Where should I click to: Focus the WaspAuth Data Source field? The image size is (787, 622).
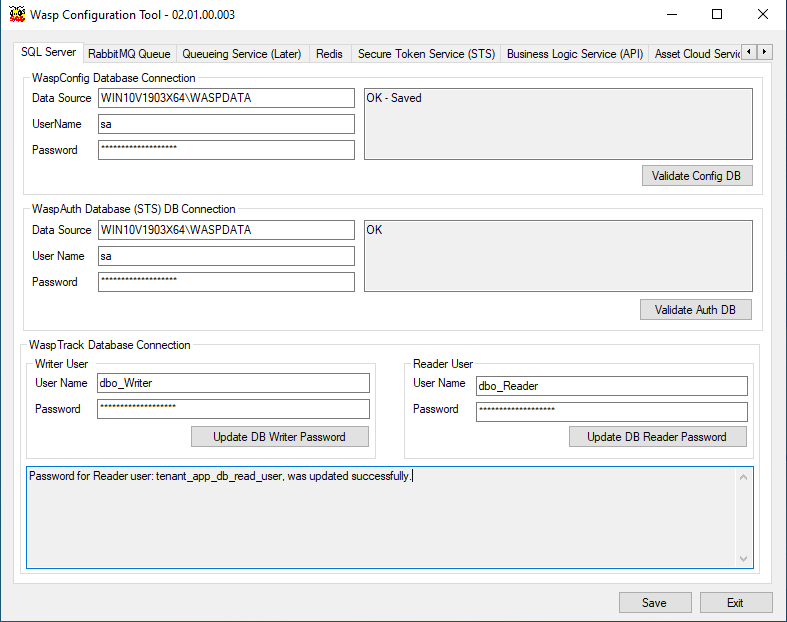pyautogui.click(x=226, y=230)
